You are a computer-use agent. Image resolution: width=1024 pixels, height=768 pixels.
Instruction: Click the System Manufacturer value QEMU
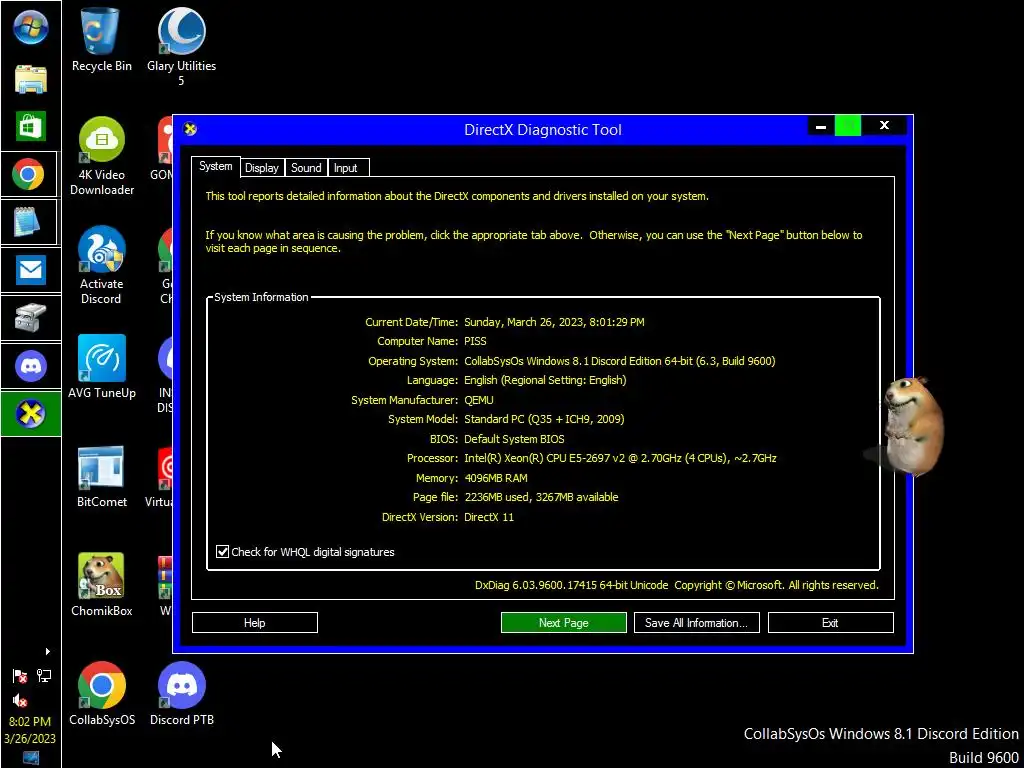(x=479, y=400)
